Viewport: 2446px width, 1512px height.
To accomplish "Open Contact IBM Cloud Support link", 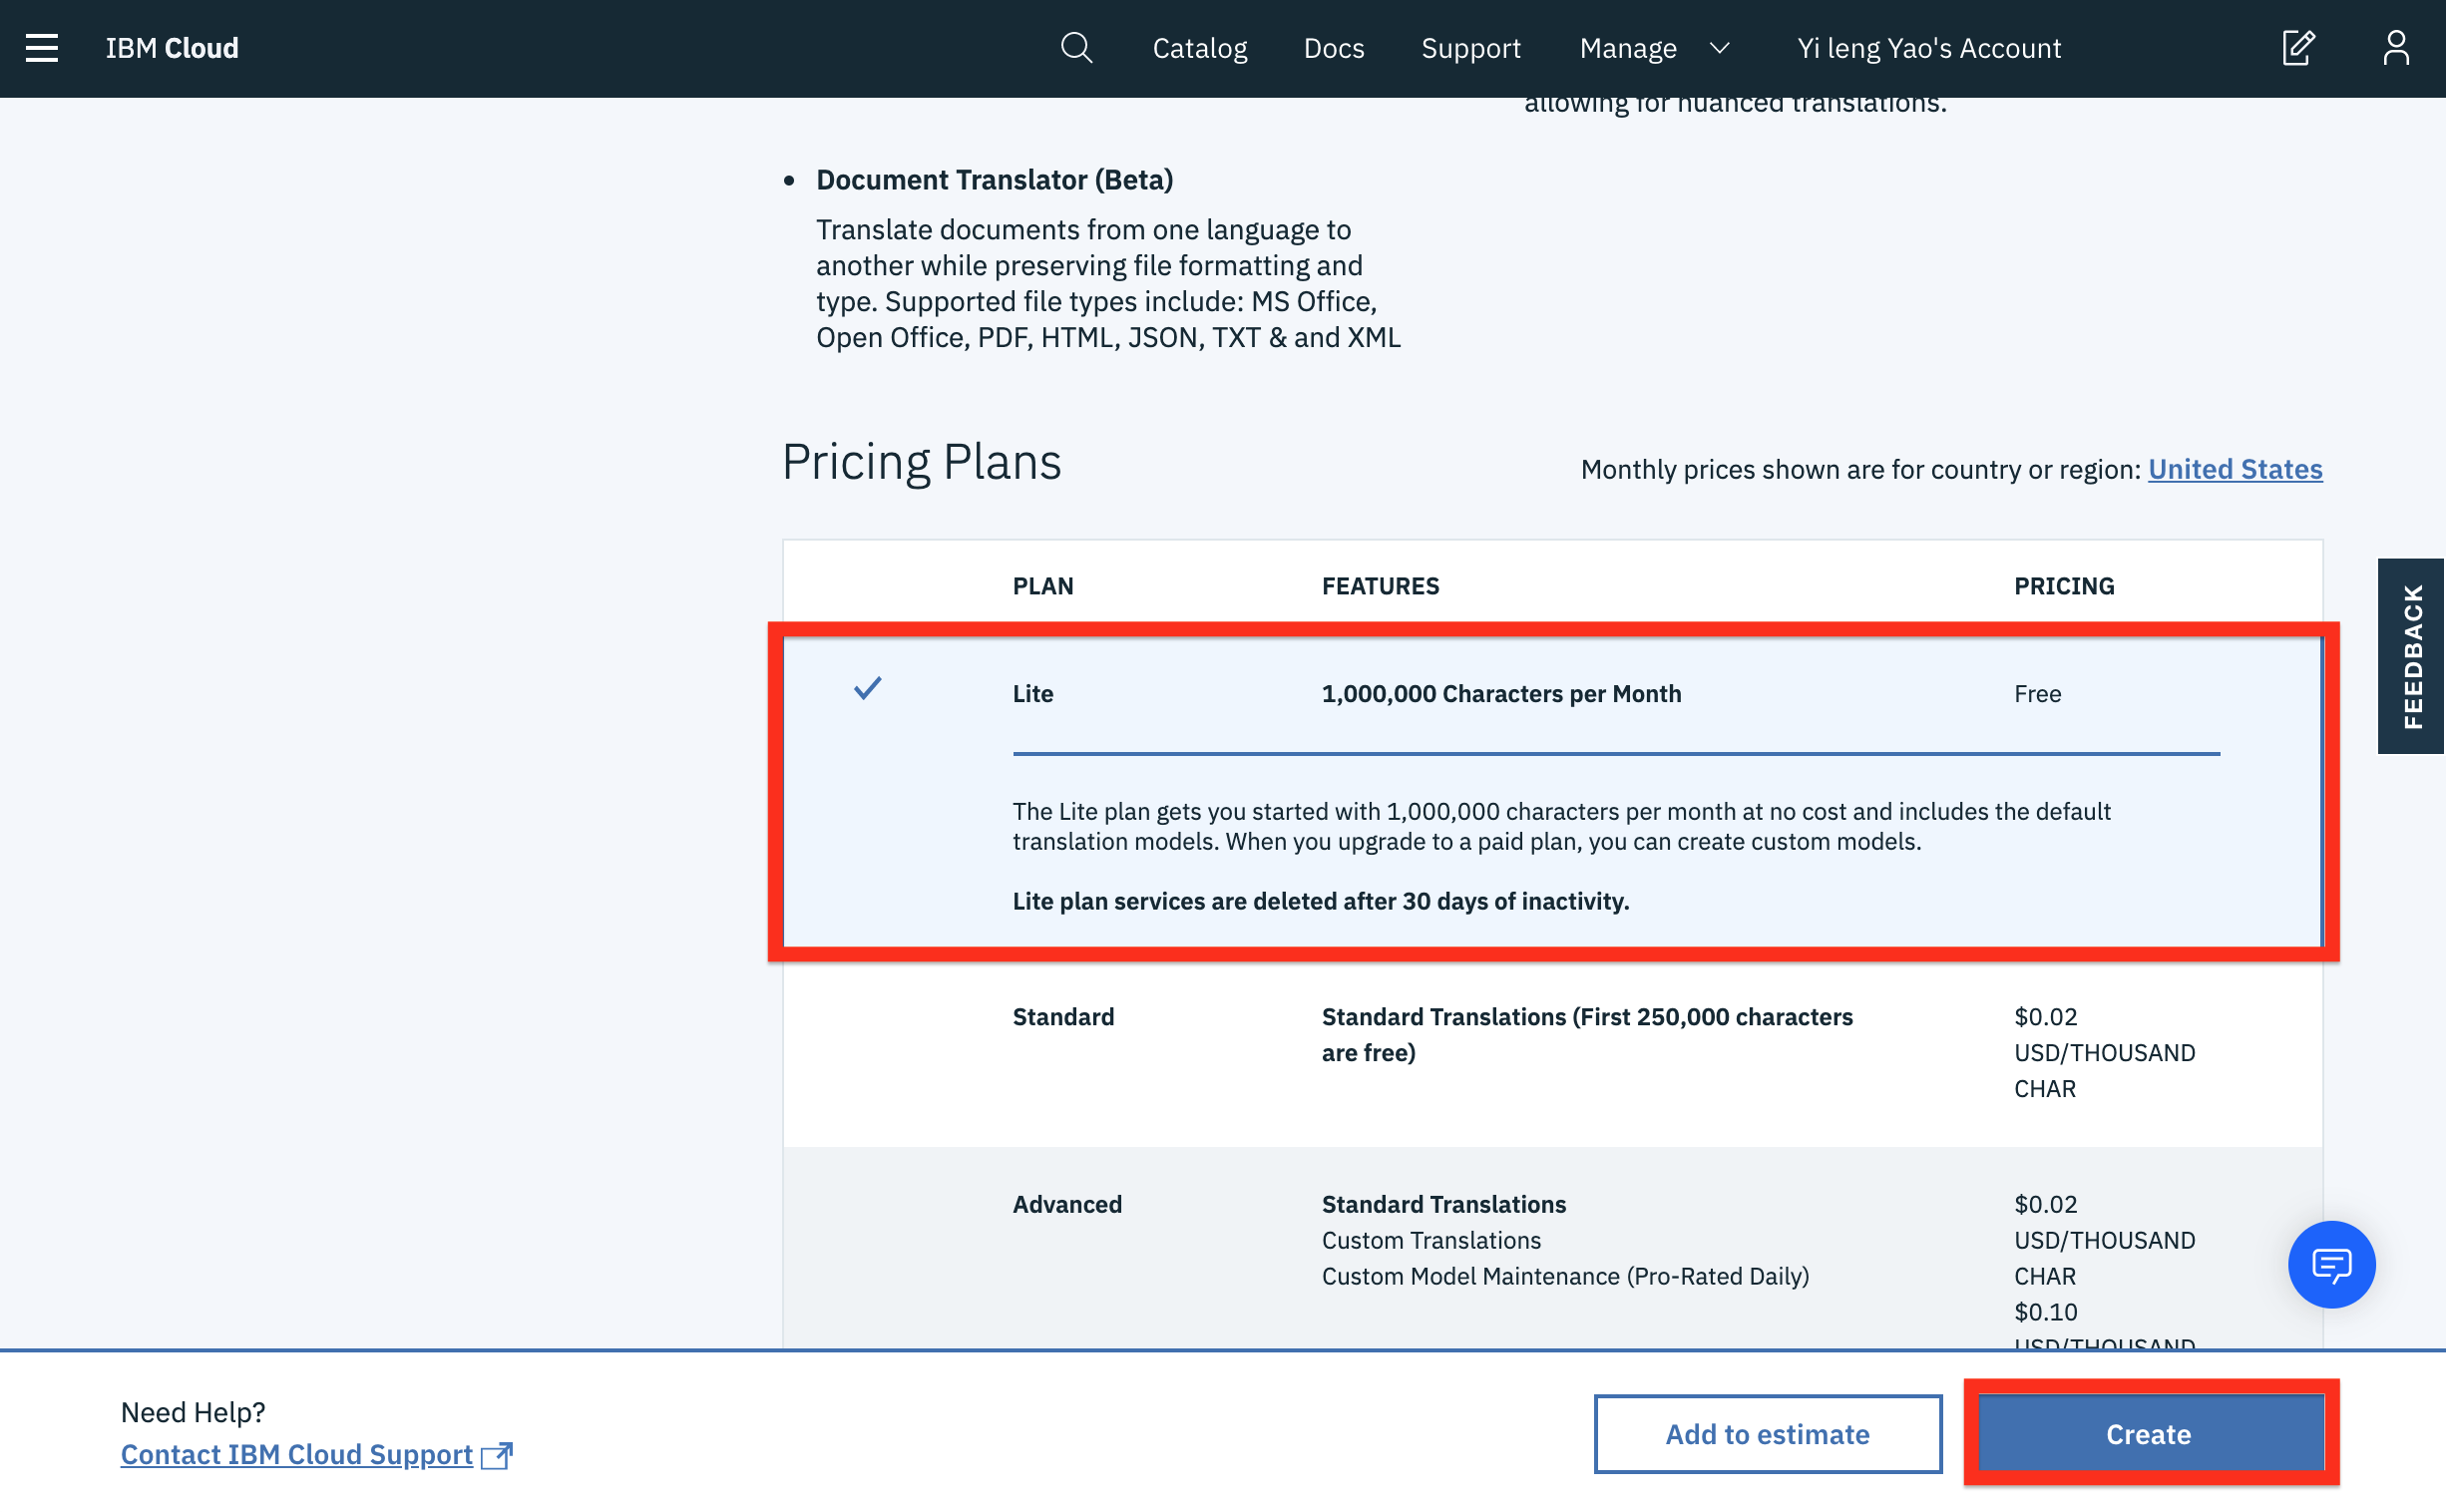I will point(297,1455).
